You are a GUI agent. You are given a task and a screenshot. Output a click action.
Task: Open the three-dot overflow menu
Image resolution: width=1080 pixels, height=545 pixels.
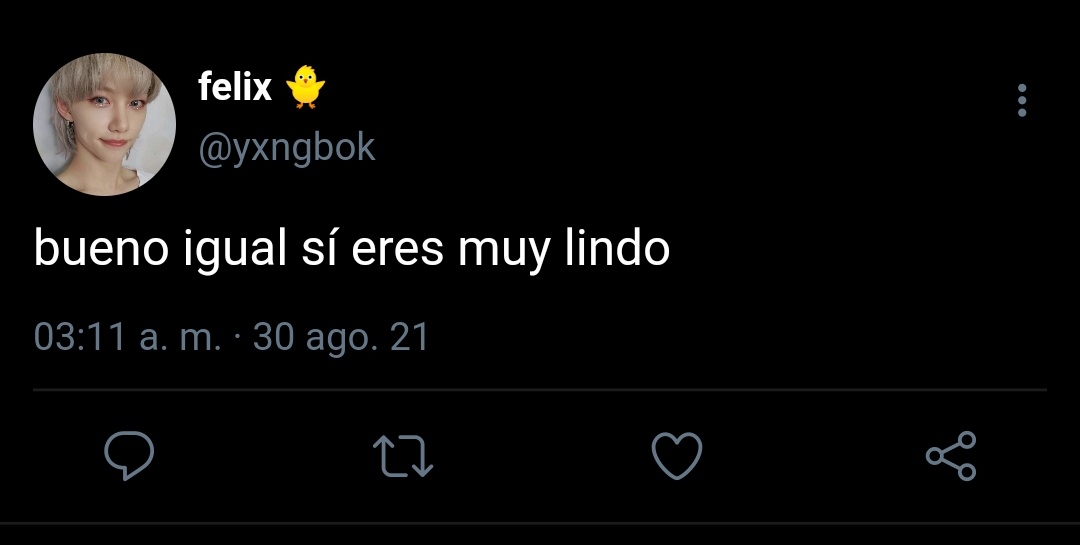click(x=1022, y=101)
